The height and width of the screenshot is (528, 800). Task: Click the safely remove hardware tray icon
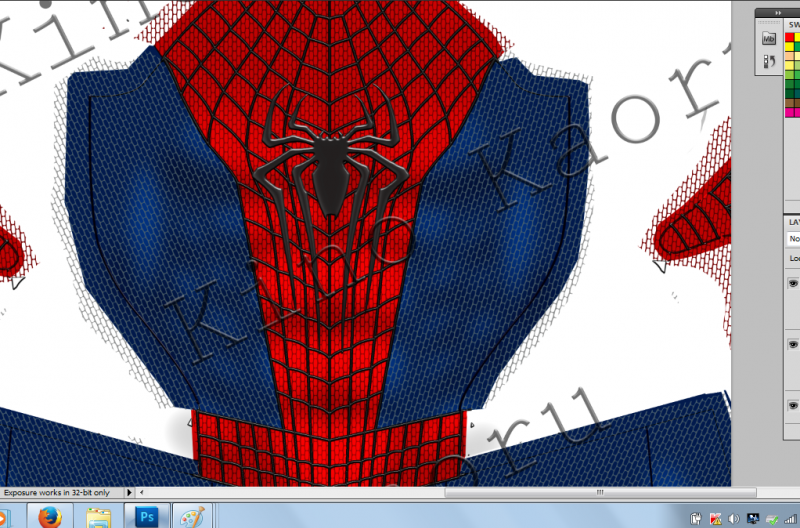click(x=772, y=519)
